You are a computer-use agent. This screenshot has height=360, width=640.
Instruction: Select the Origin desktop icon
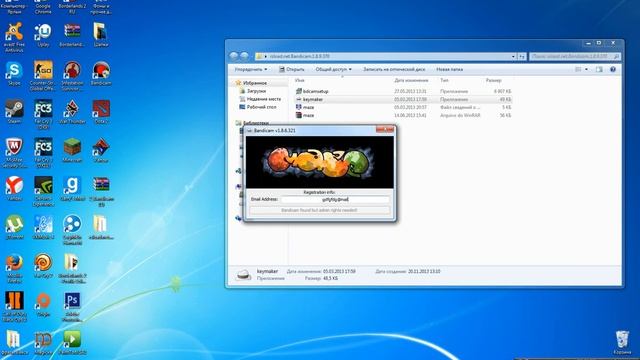click(43, 304)
